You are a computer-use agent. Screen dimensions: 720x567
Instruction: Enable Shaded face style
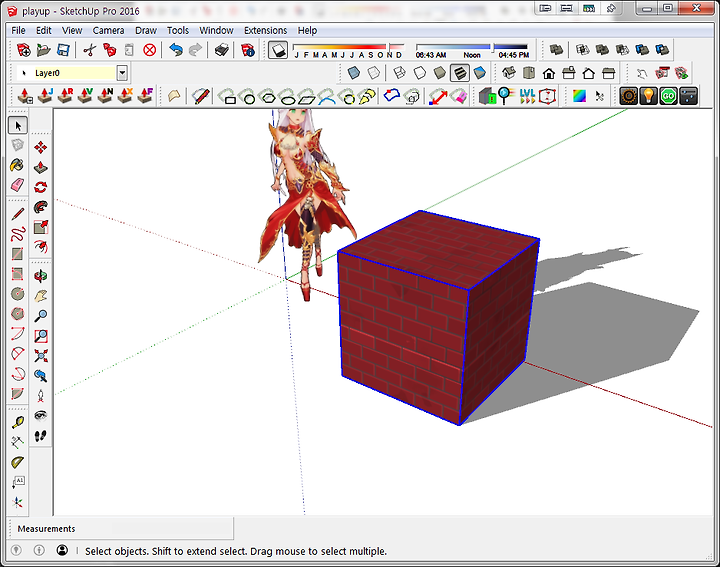(x=440, y=73)
